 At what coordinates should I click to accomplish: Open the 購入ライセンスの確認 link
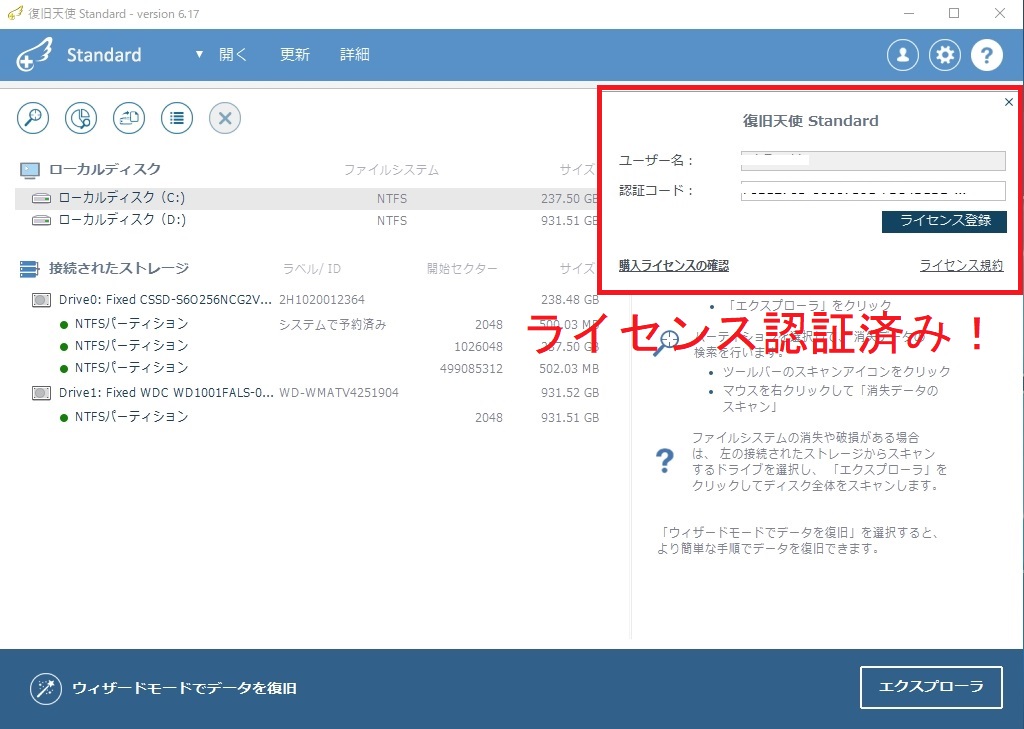673,265
